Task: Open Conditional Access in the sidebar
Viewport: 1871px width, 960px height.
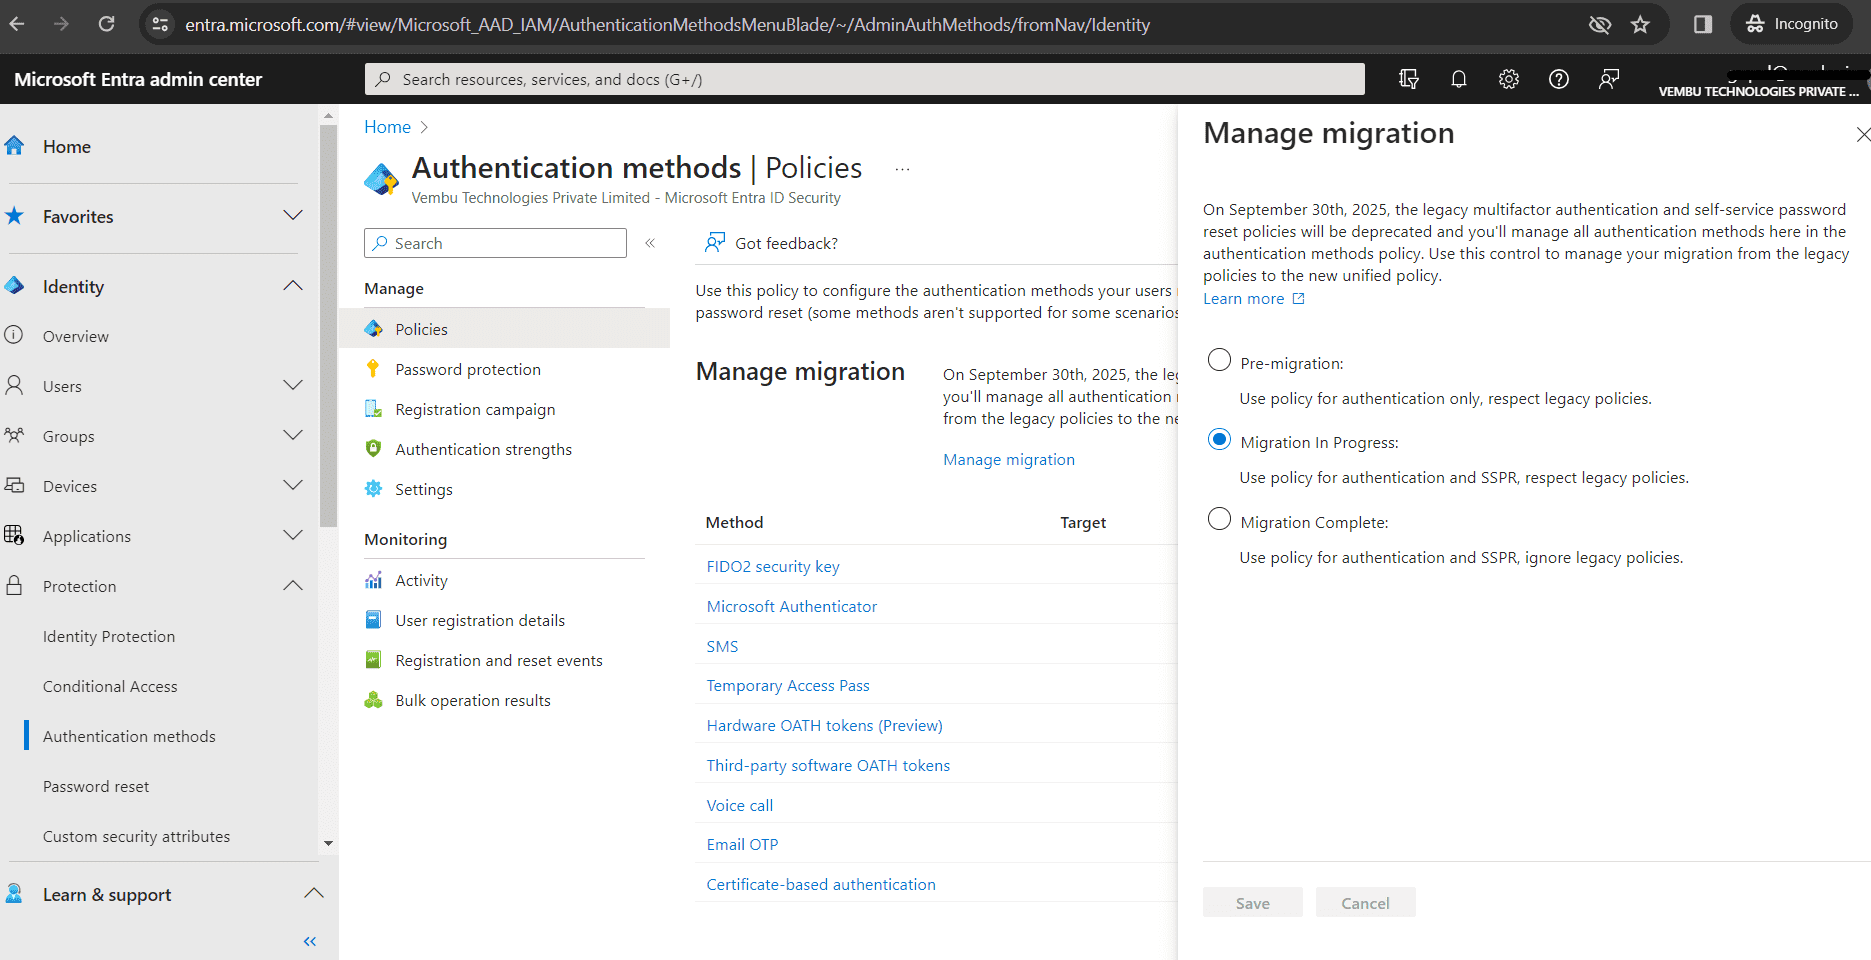Action: pos(110,686)
